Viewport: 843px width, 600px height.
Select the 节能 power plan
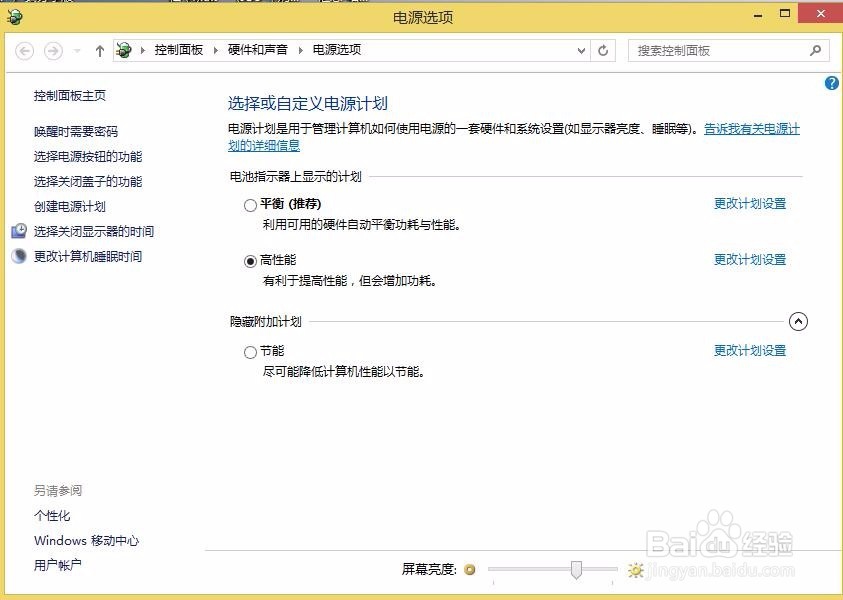(x=250, y=352)
